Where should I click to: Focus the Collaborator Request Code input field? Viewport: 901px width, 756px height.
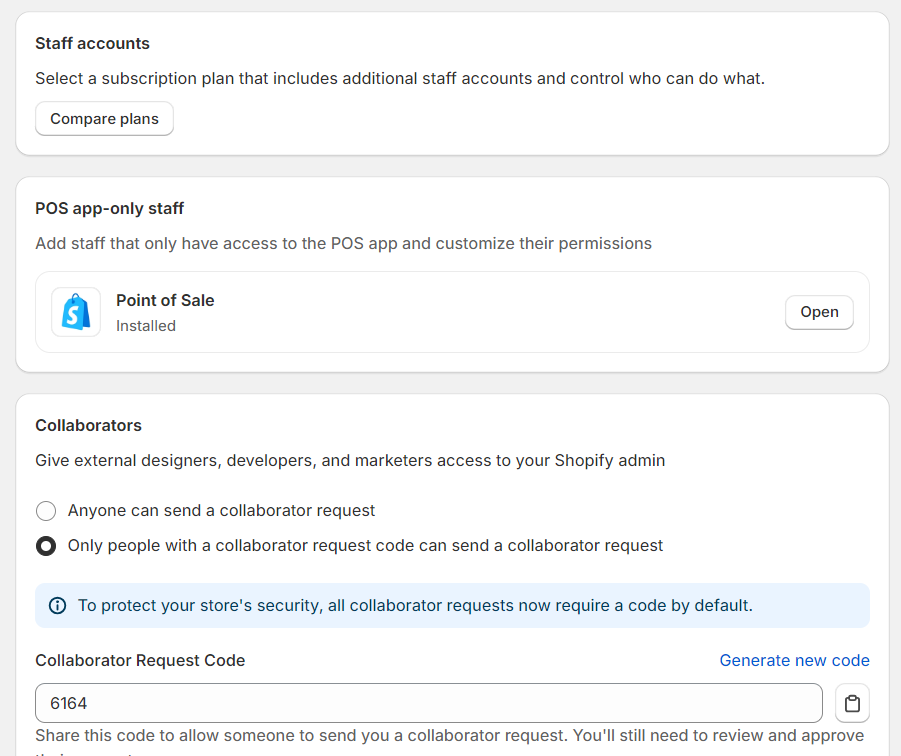[428, 703]
